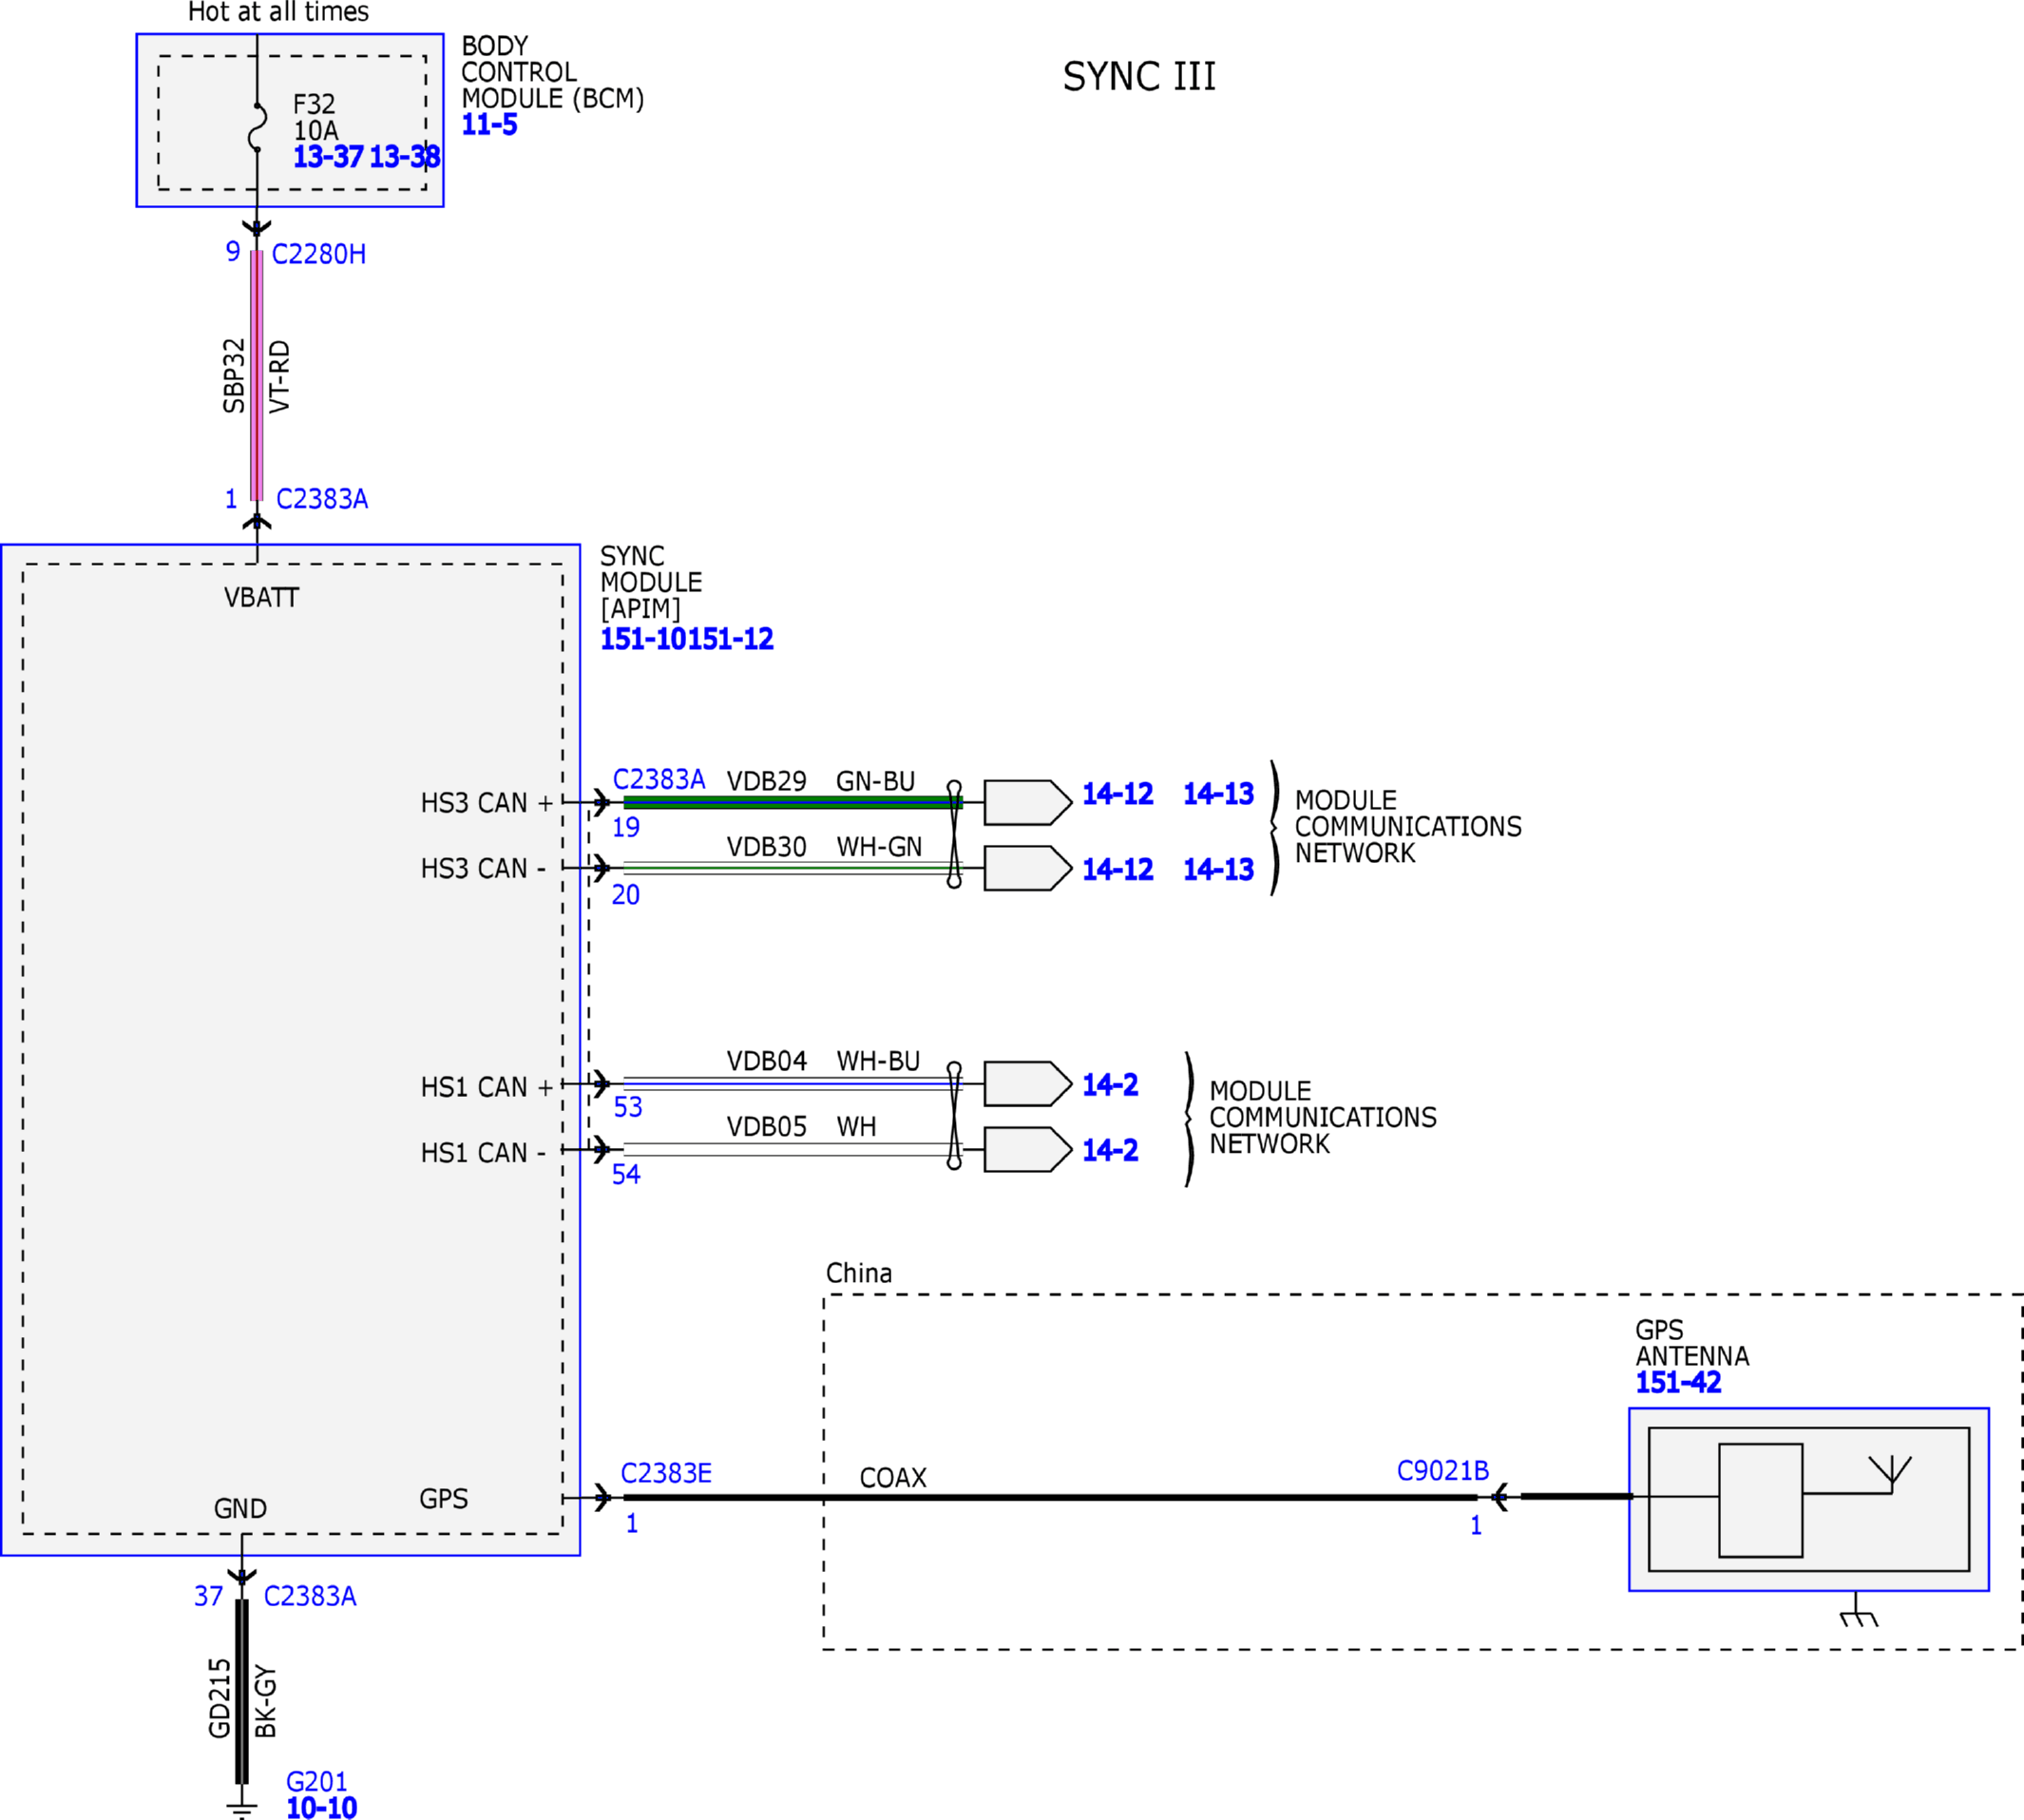This screenshot has height=1820, width=2024.
Task: Select C2383A label above pin 19
Action: 659,779
